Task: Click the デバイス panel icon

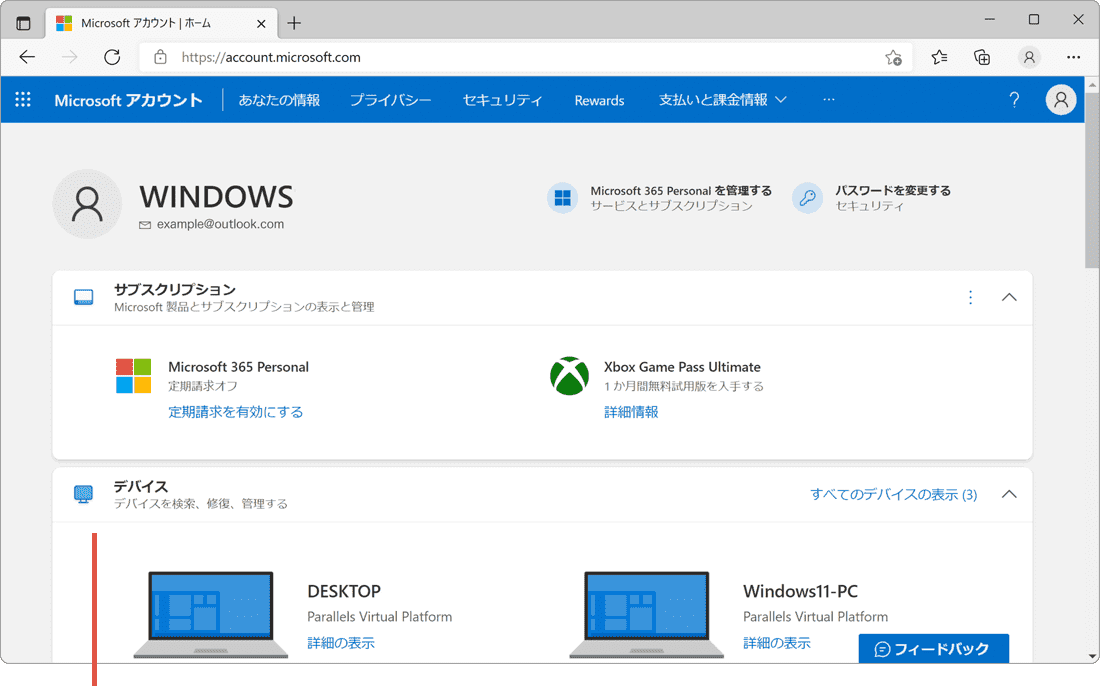Action: (x=83, y=494)
